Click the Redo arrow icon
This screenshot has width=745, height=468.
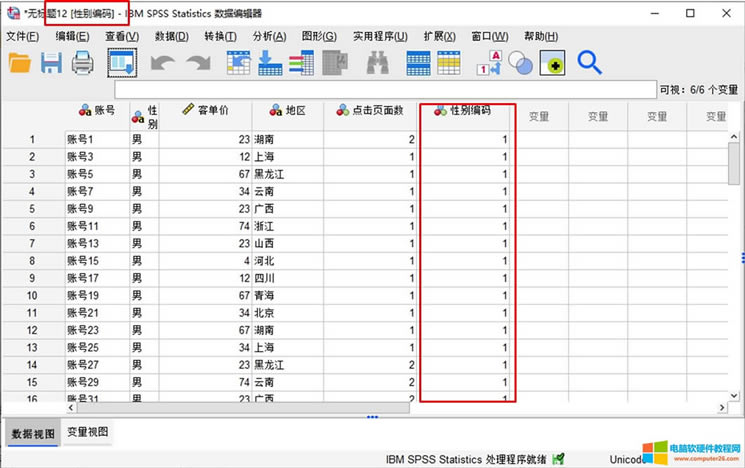click(x=198, y=63)
